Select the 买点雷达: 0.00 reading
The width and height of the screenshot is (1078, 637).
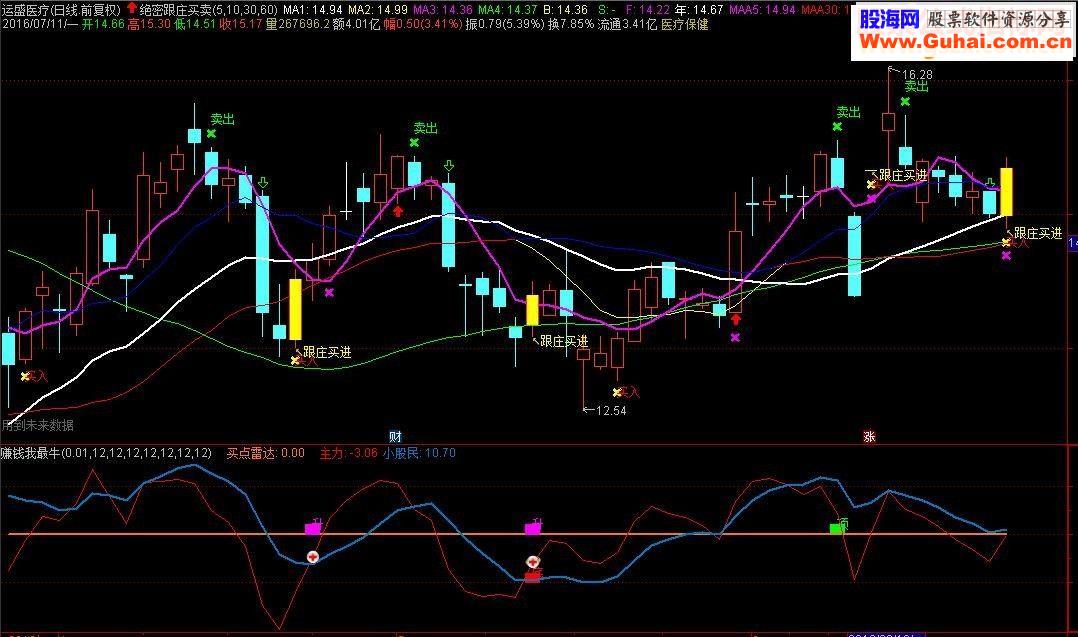coord(265,453)
